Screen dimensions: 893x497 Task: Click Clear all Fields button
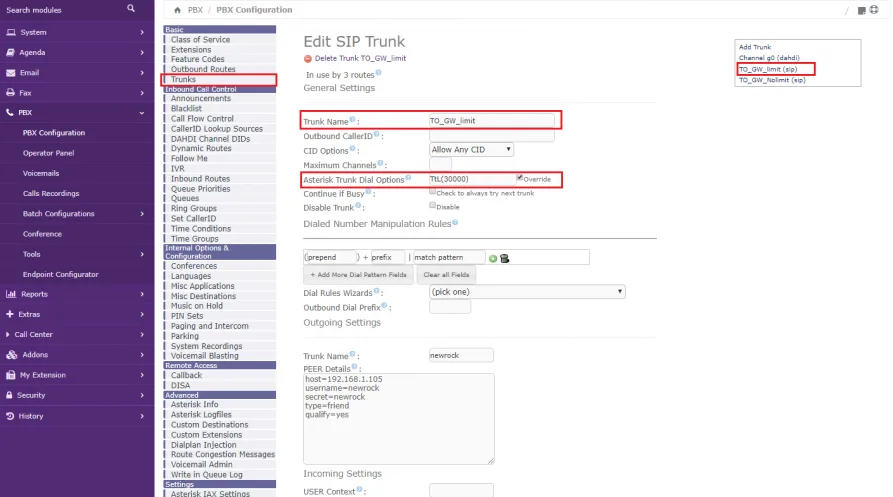(x=446, y=274)
